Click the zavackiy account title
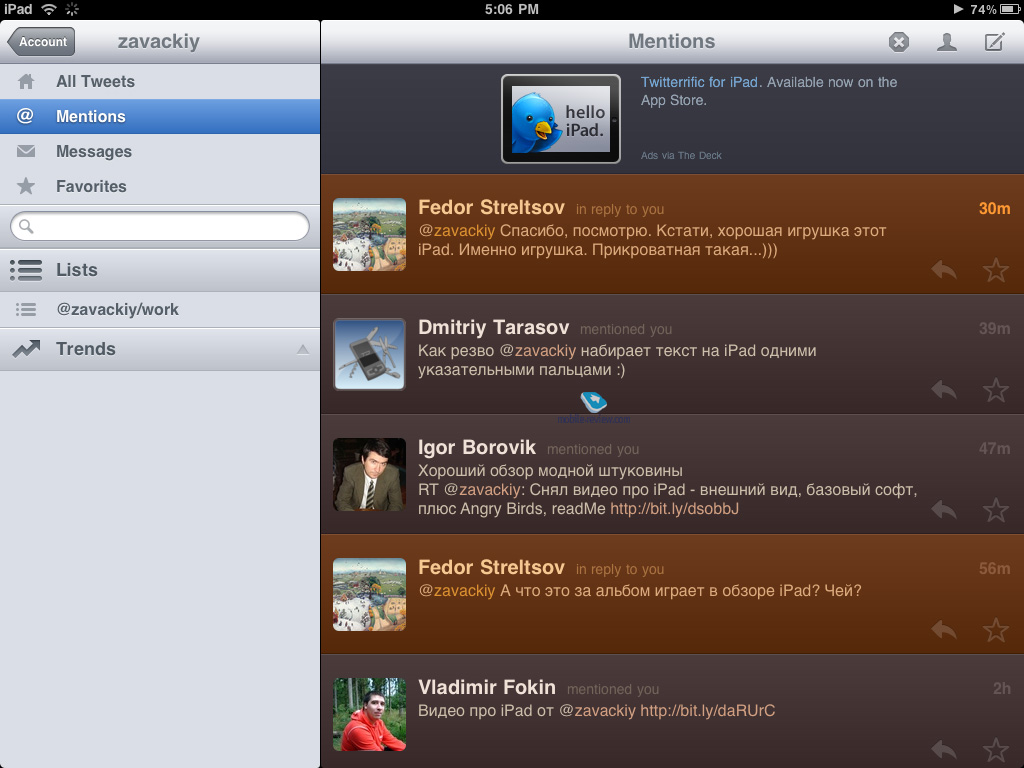 tap(159, 41)
